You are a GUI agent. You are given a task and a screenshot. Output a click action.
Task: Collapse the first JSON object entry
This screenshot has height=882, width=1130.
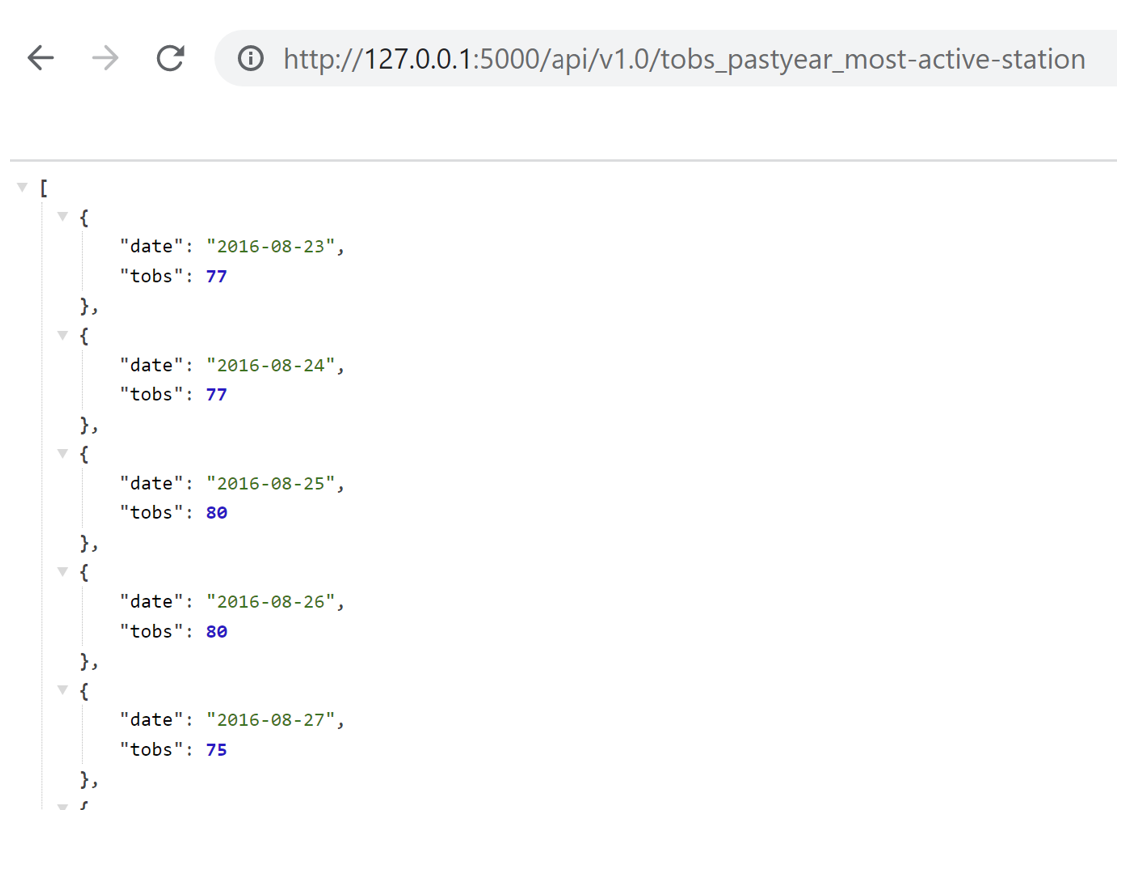(62, 216)
